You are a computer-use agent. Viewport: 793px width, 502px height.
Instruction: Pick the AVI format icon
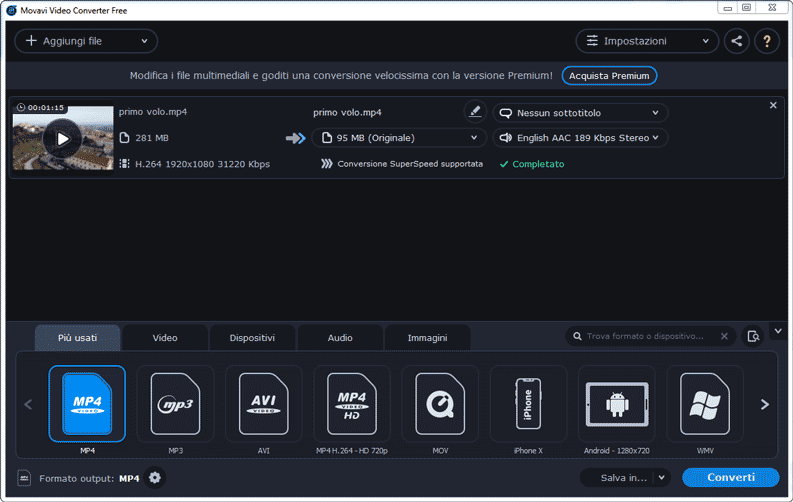[263, 403]
